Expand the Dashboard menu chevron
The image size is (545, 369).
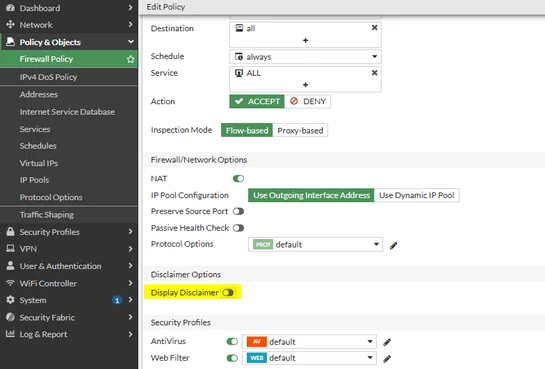[130, 7]
